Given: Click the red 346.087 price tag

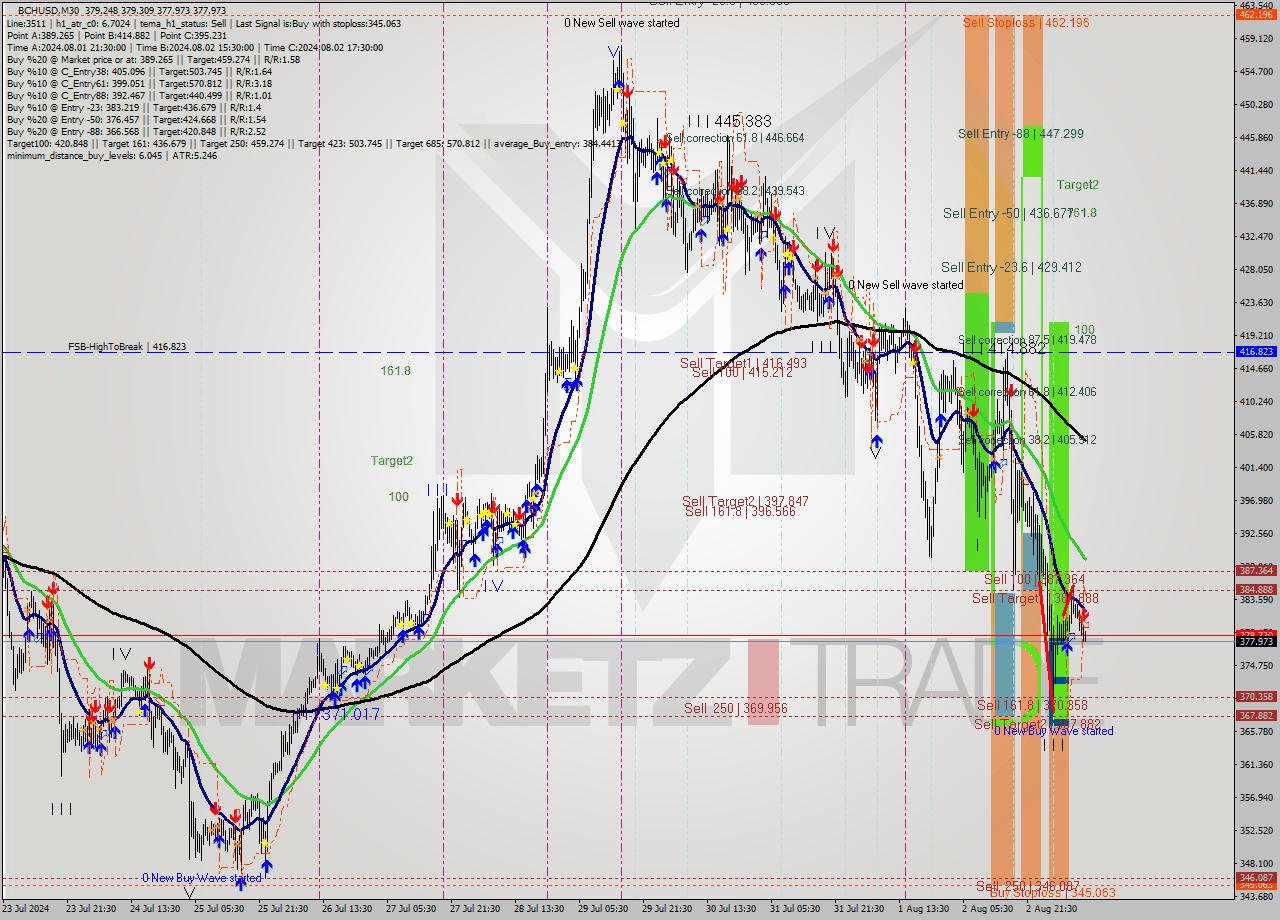Looking at the screenshot, I should [1256, 877].
